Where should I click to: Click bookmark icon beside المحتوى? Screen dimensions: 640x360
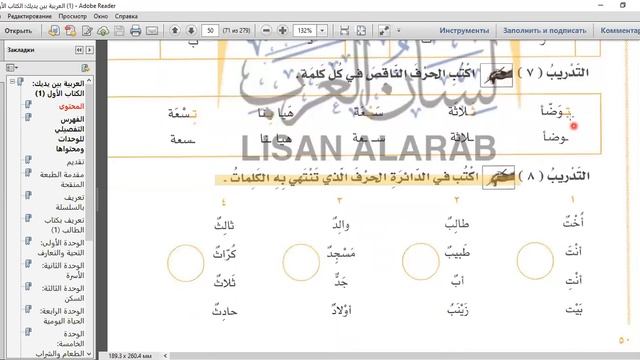28,104
